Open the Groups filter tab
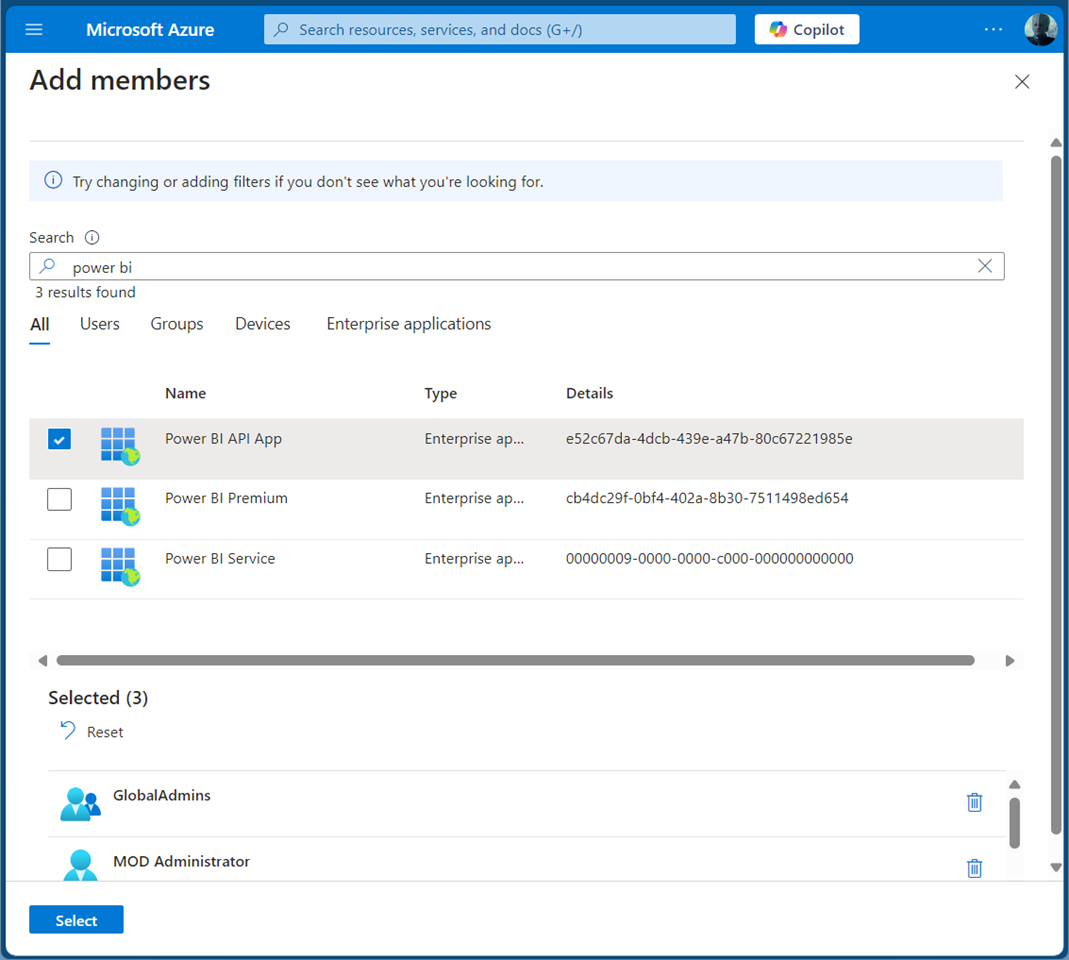Screen dimensions: 1069x960 point(177,324)
